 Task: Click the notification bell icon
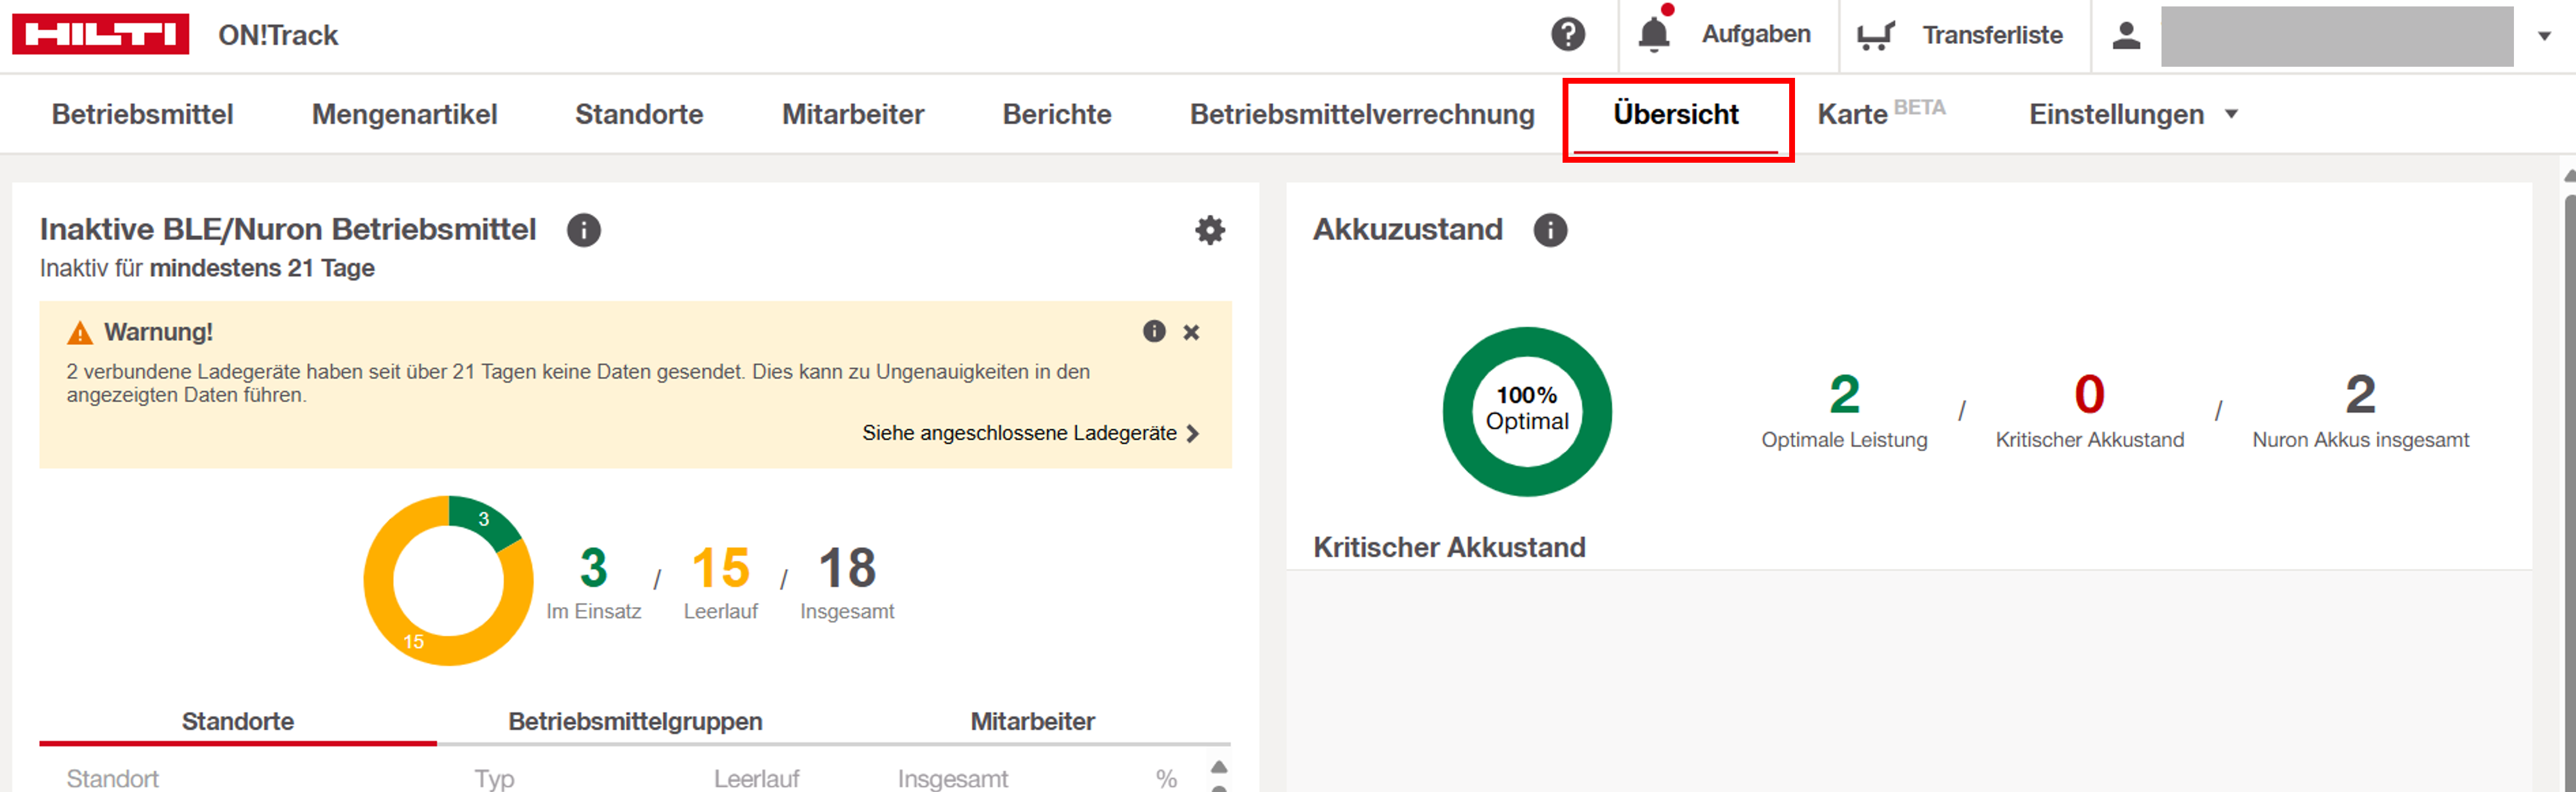(1653, 35)
